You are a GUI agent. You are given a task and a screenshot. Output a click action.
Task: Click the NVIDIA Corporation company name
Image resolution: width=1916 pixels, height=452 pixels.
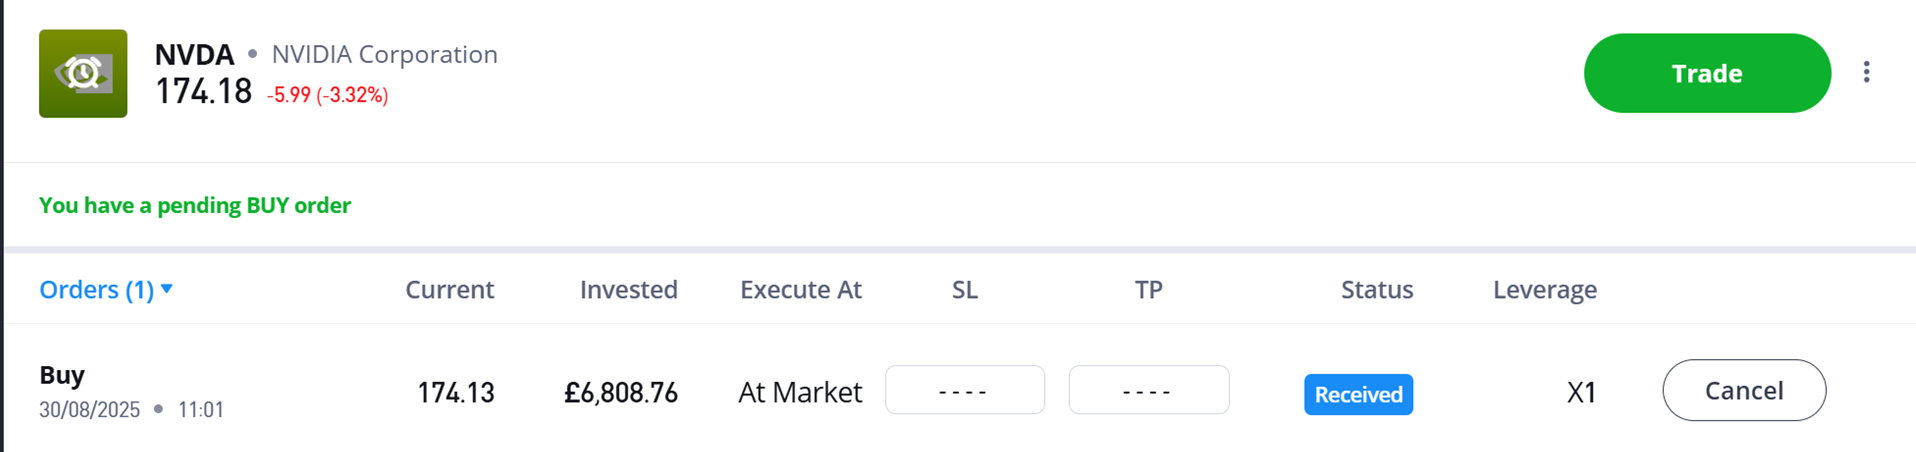[384, 54]
